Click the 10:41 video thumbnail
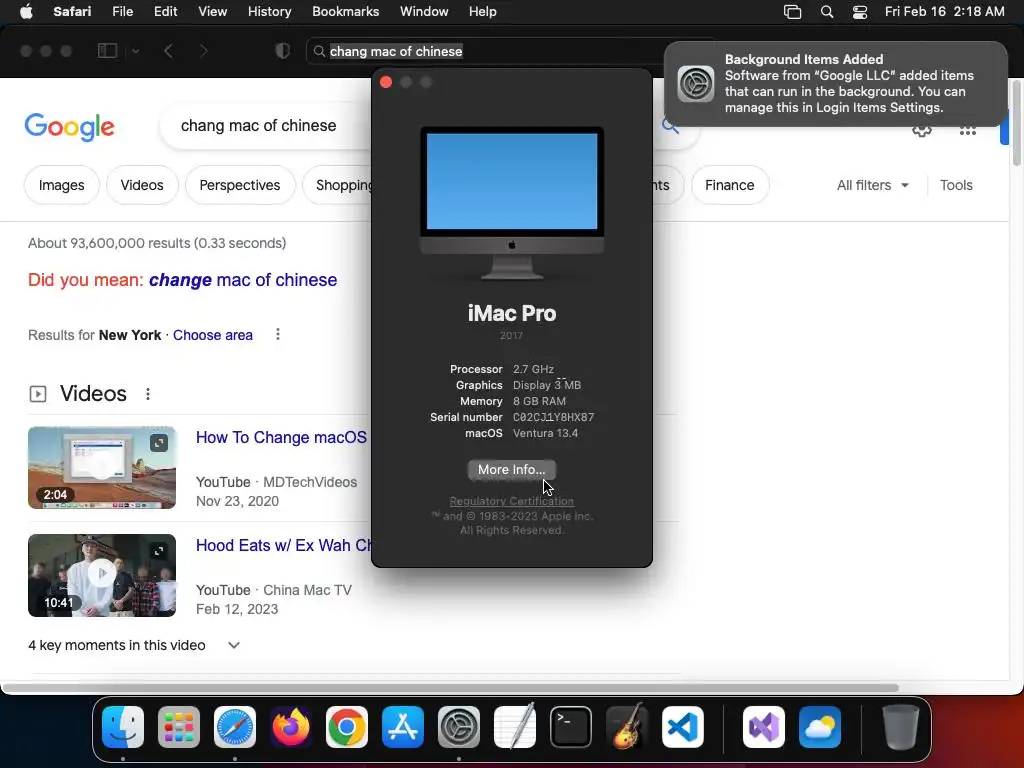 coord(102,575)
